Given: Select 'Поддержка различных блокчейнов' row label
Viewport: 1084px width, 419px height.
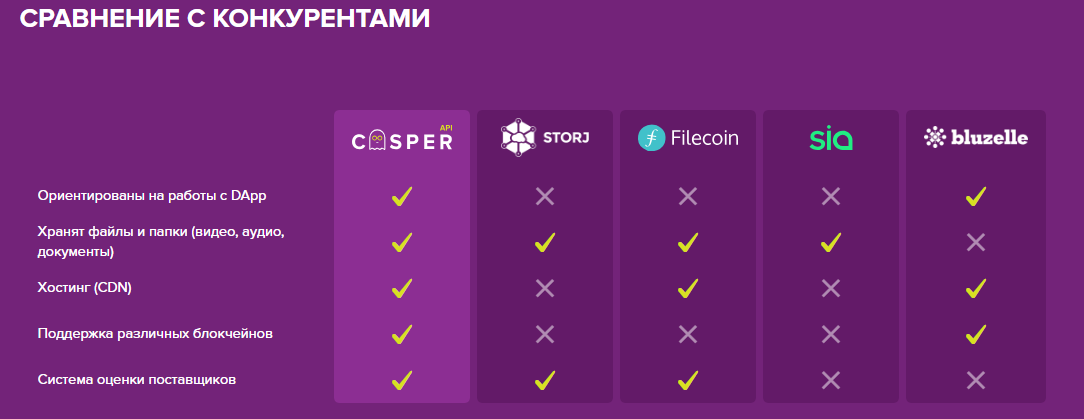Looking at the screenshot, I should coord(156,334).
